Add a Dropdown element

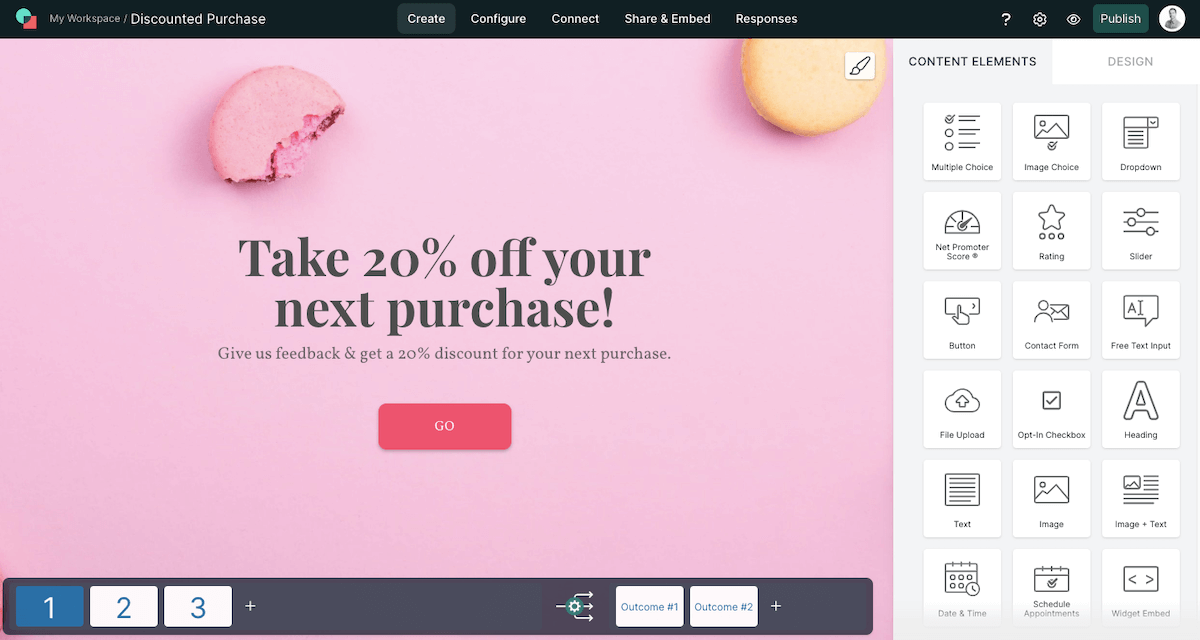click(1140, 141)
